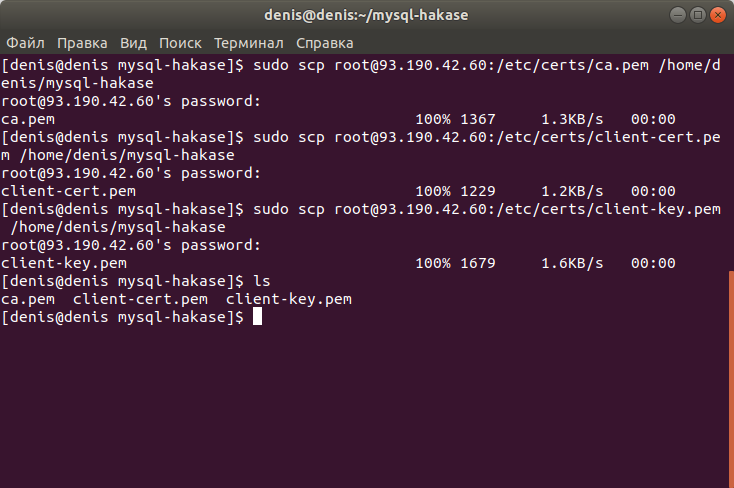Click the terminal cursor block at prompt

pos(257,317)
